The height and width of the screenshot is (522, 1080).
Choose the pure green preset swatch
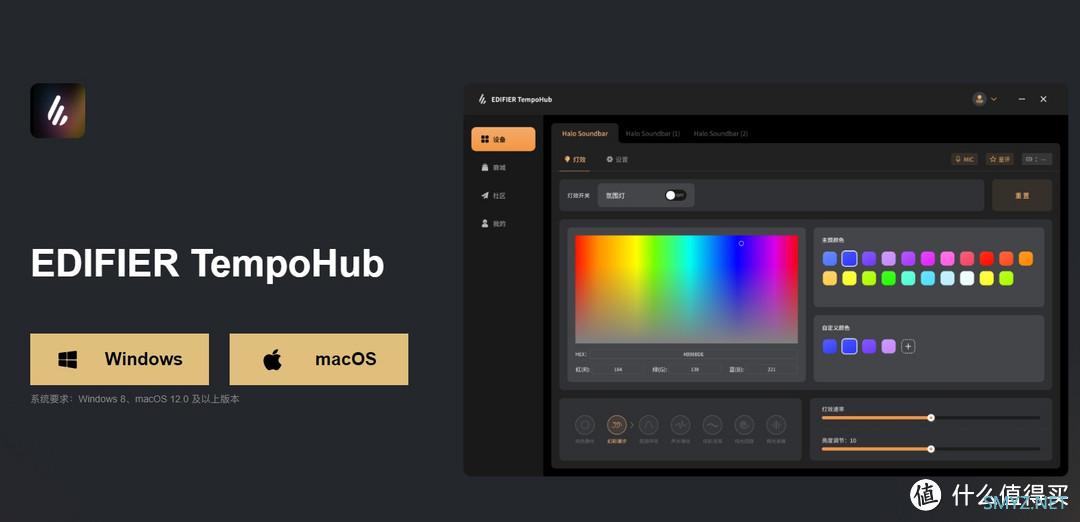(889, 278)
